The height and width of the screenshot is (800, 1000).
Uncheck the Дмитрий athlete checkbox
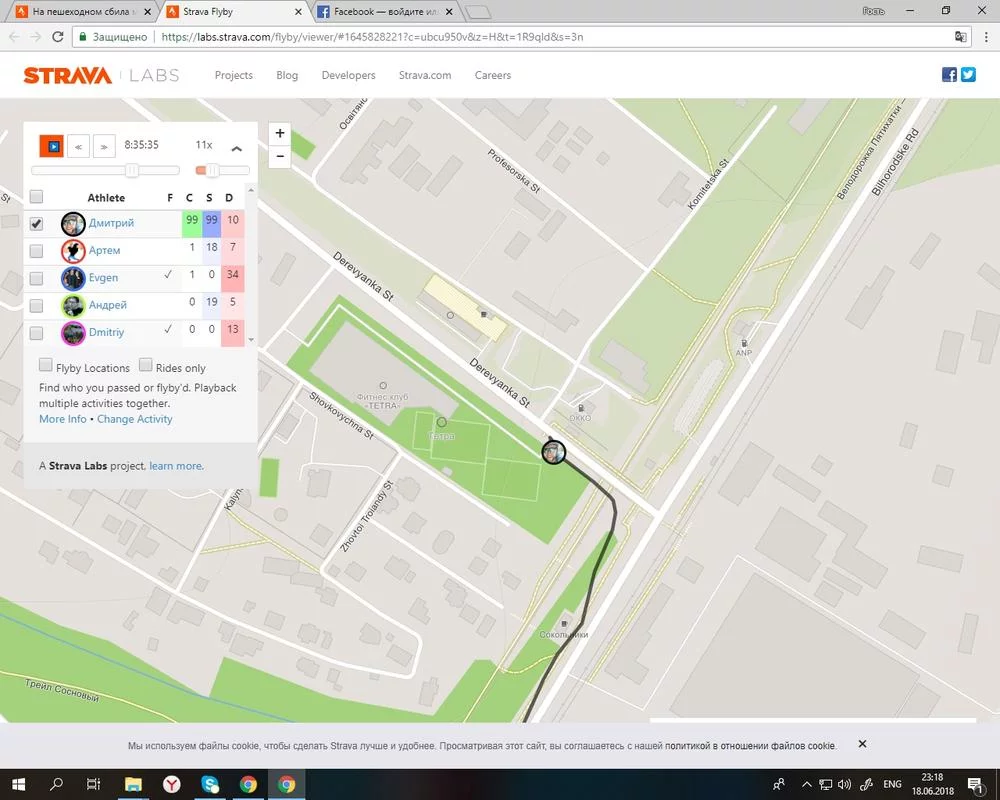(x=36, y=224)
